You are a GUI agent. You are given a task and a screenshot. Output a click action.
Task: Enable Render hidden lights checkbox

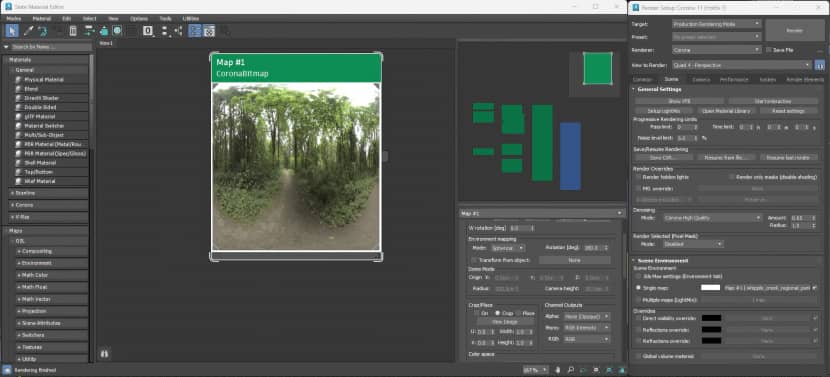(638, 177)
